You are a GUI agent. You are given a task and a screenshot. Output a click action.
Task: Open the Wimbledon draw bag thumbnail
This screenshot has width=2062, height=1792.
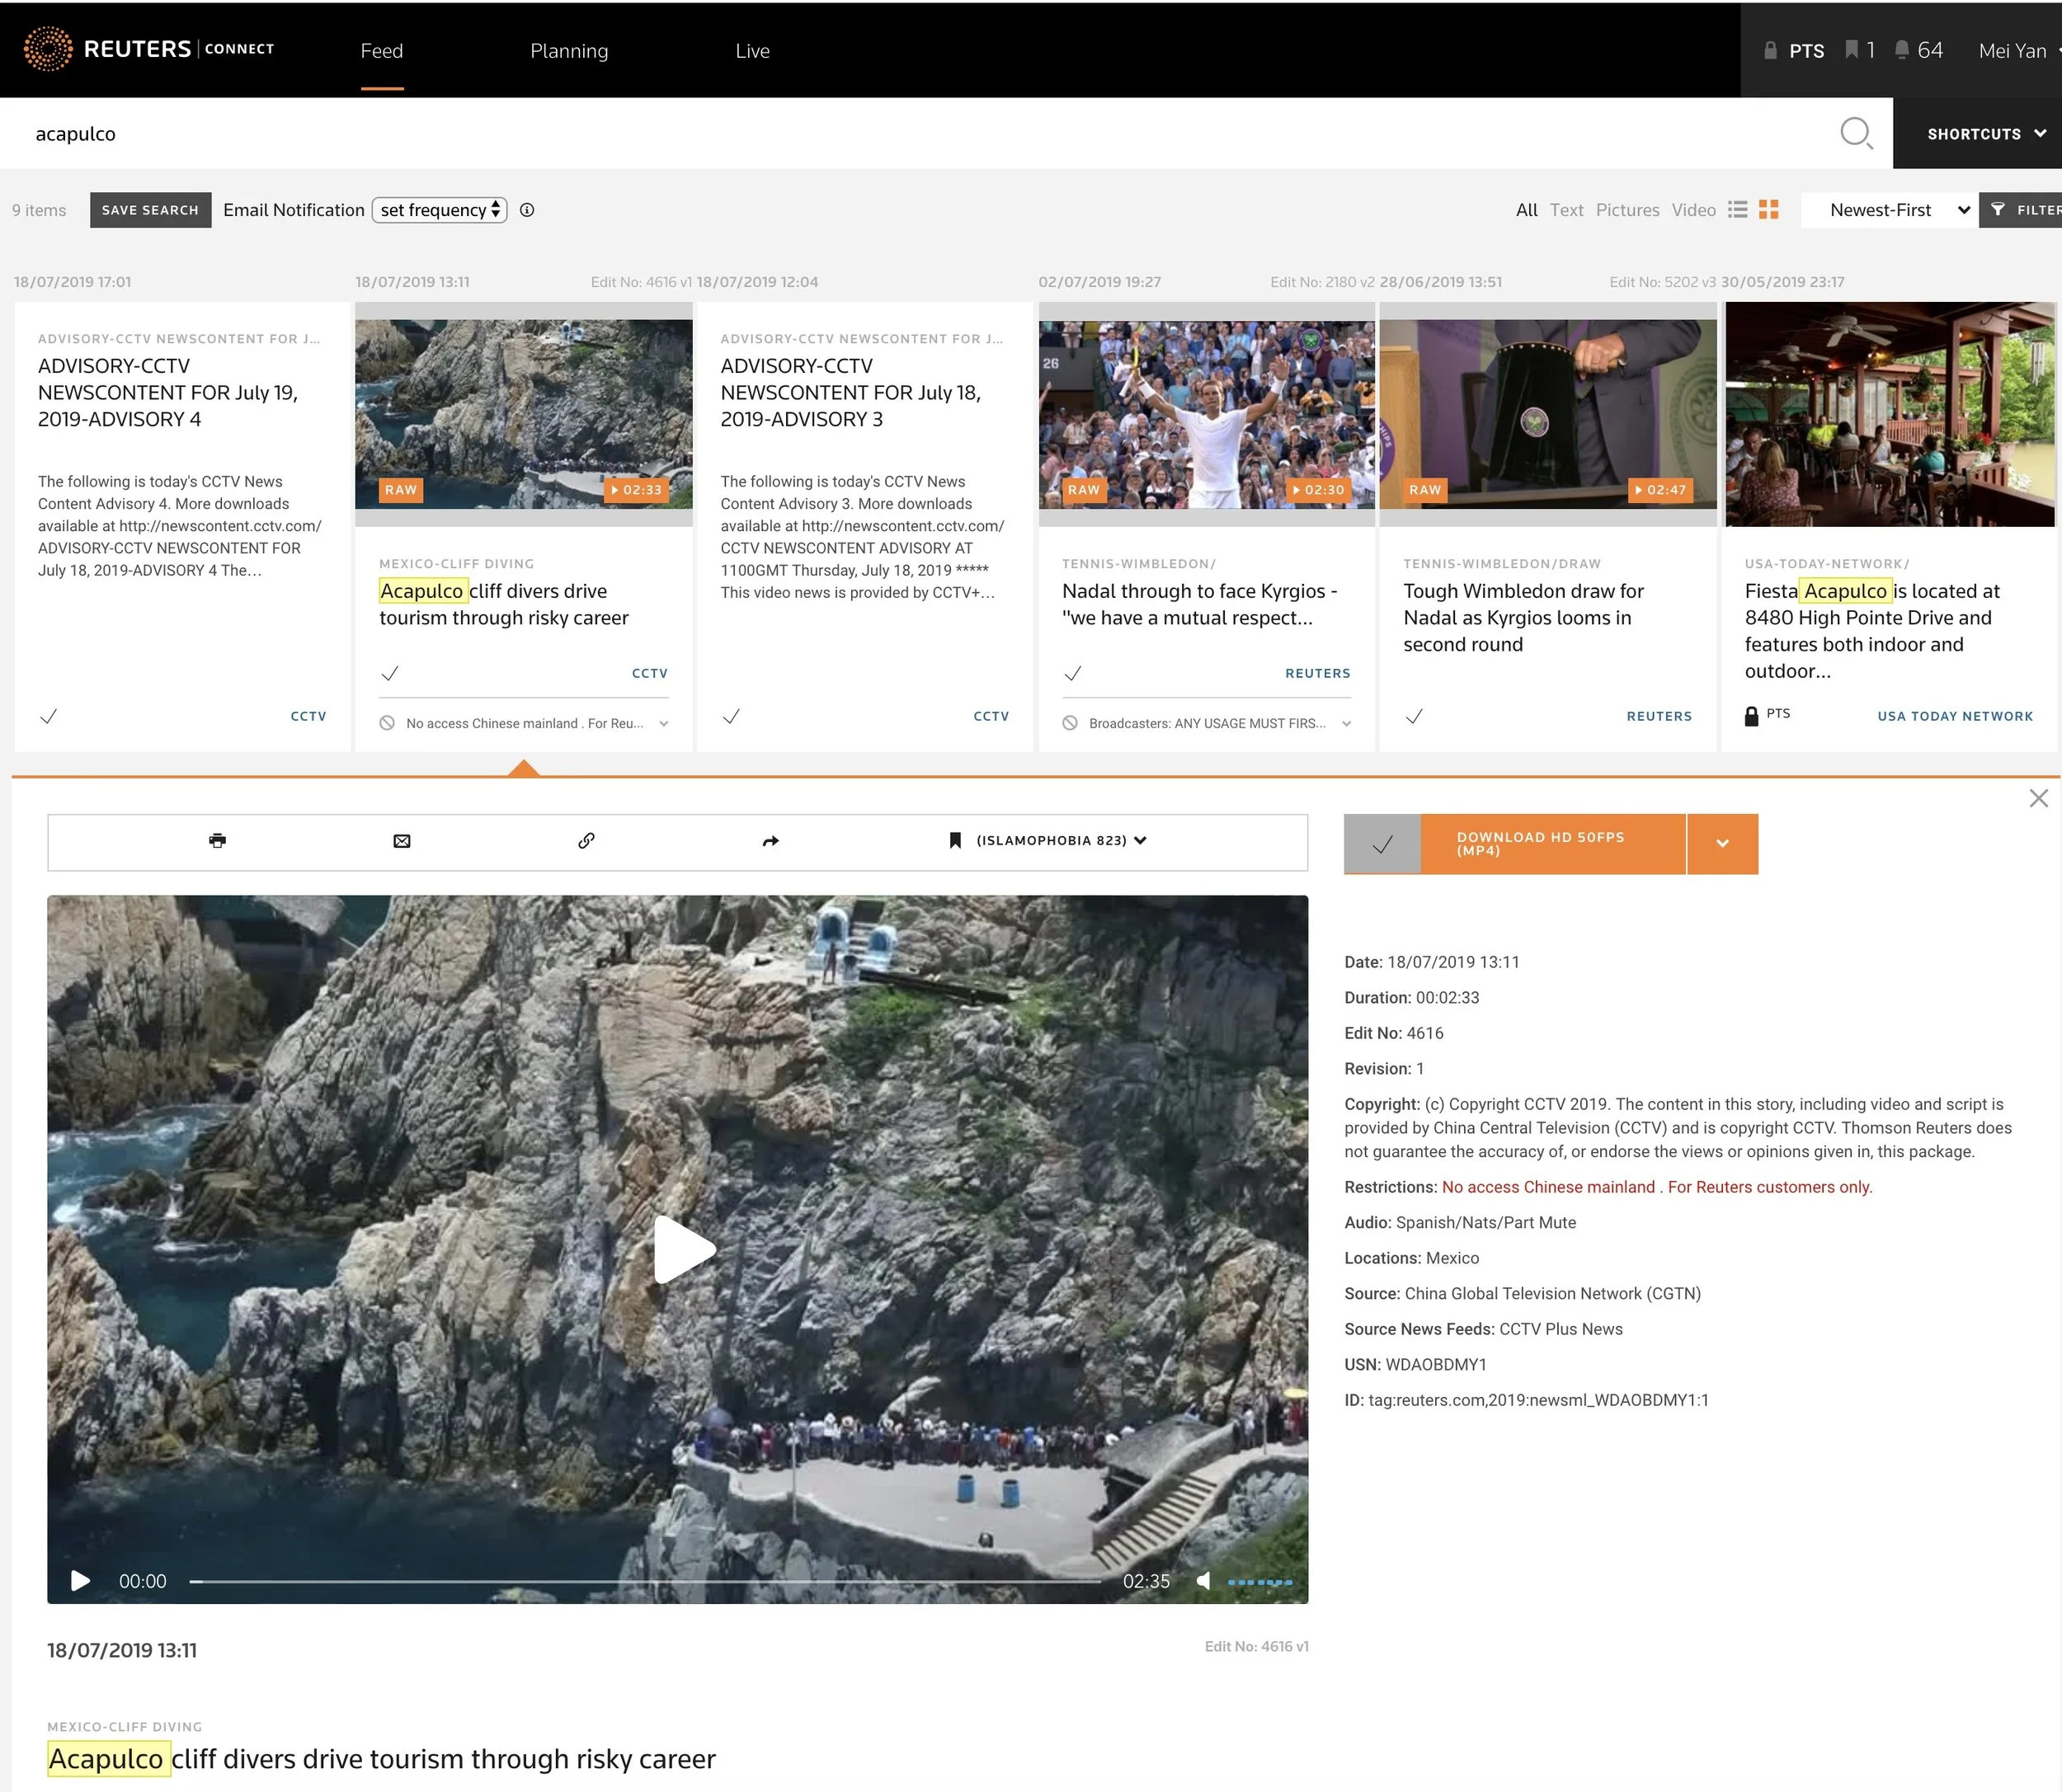(1548, 414)
